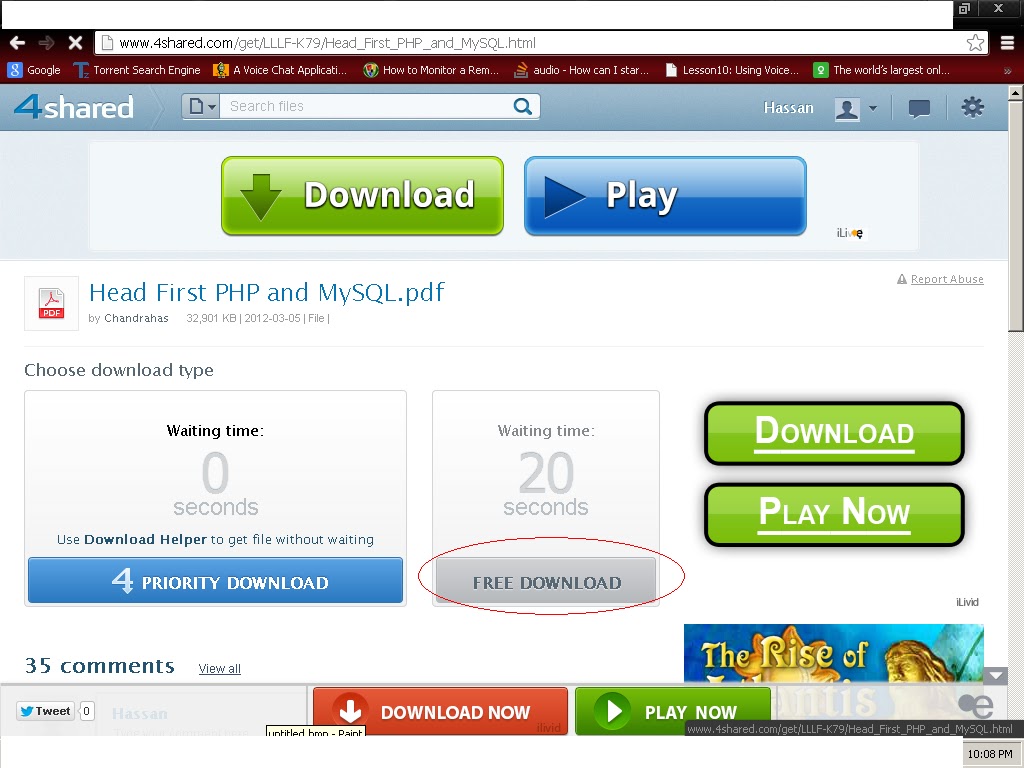The height and width of the screenshot is (768, 1024).
Task: View all comments link
Action: (x=219, y=668)
